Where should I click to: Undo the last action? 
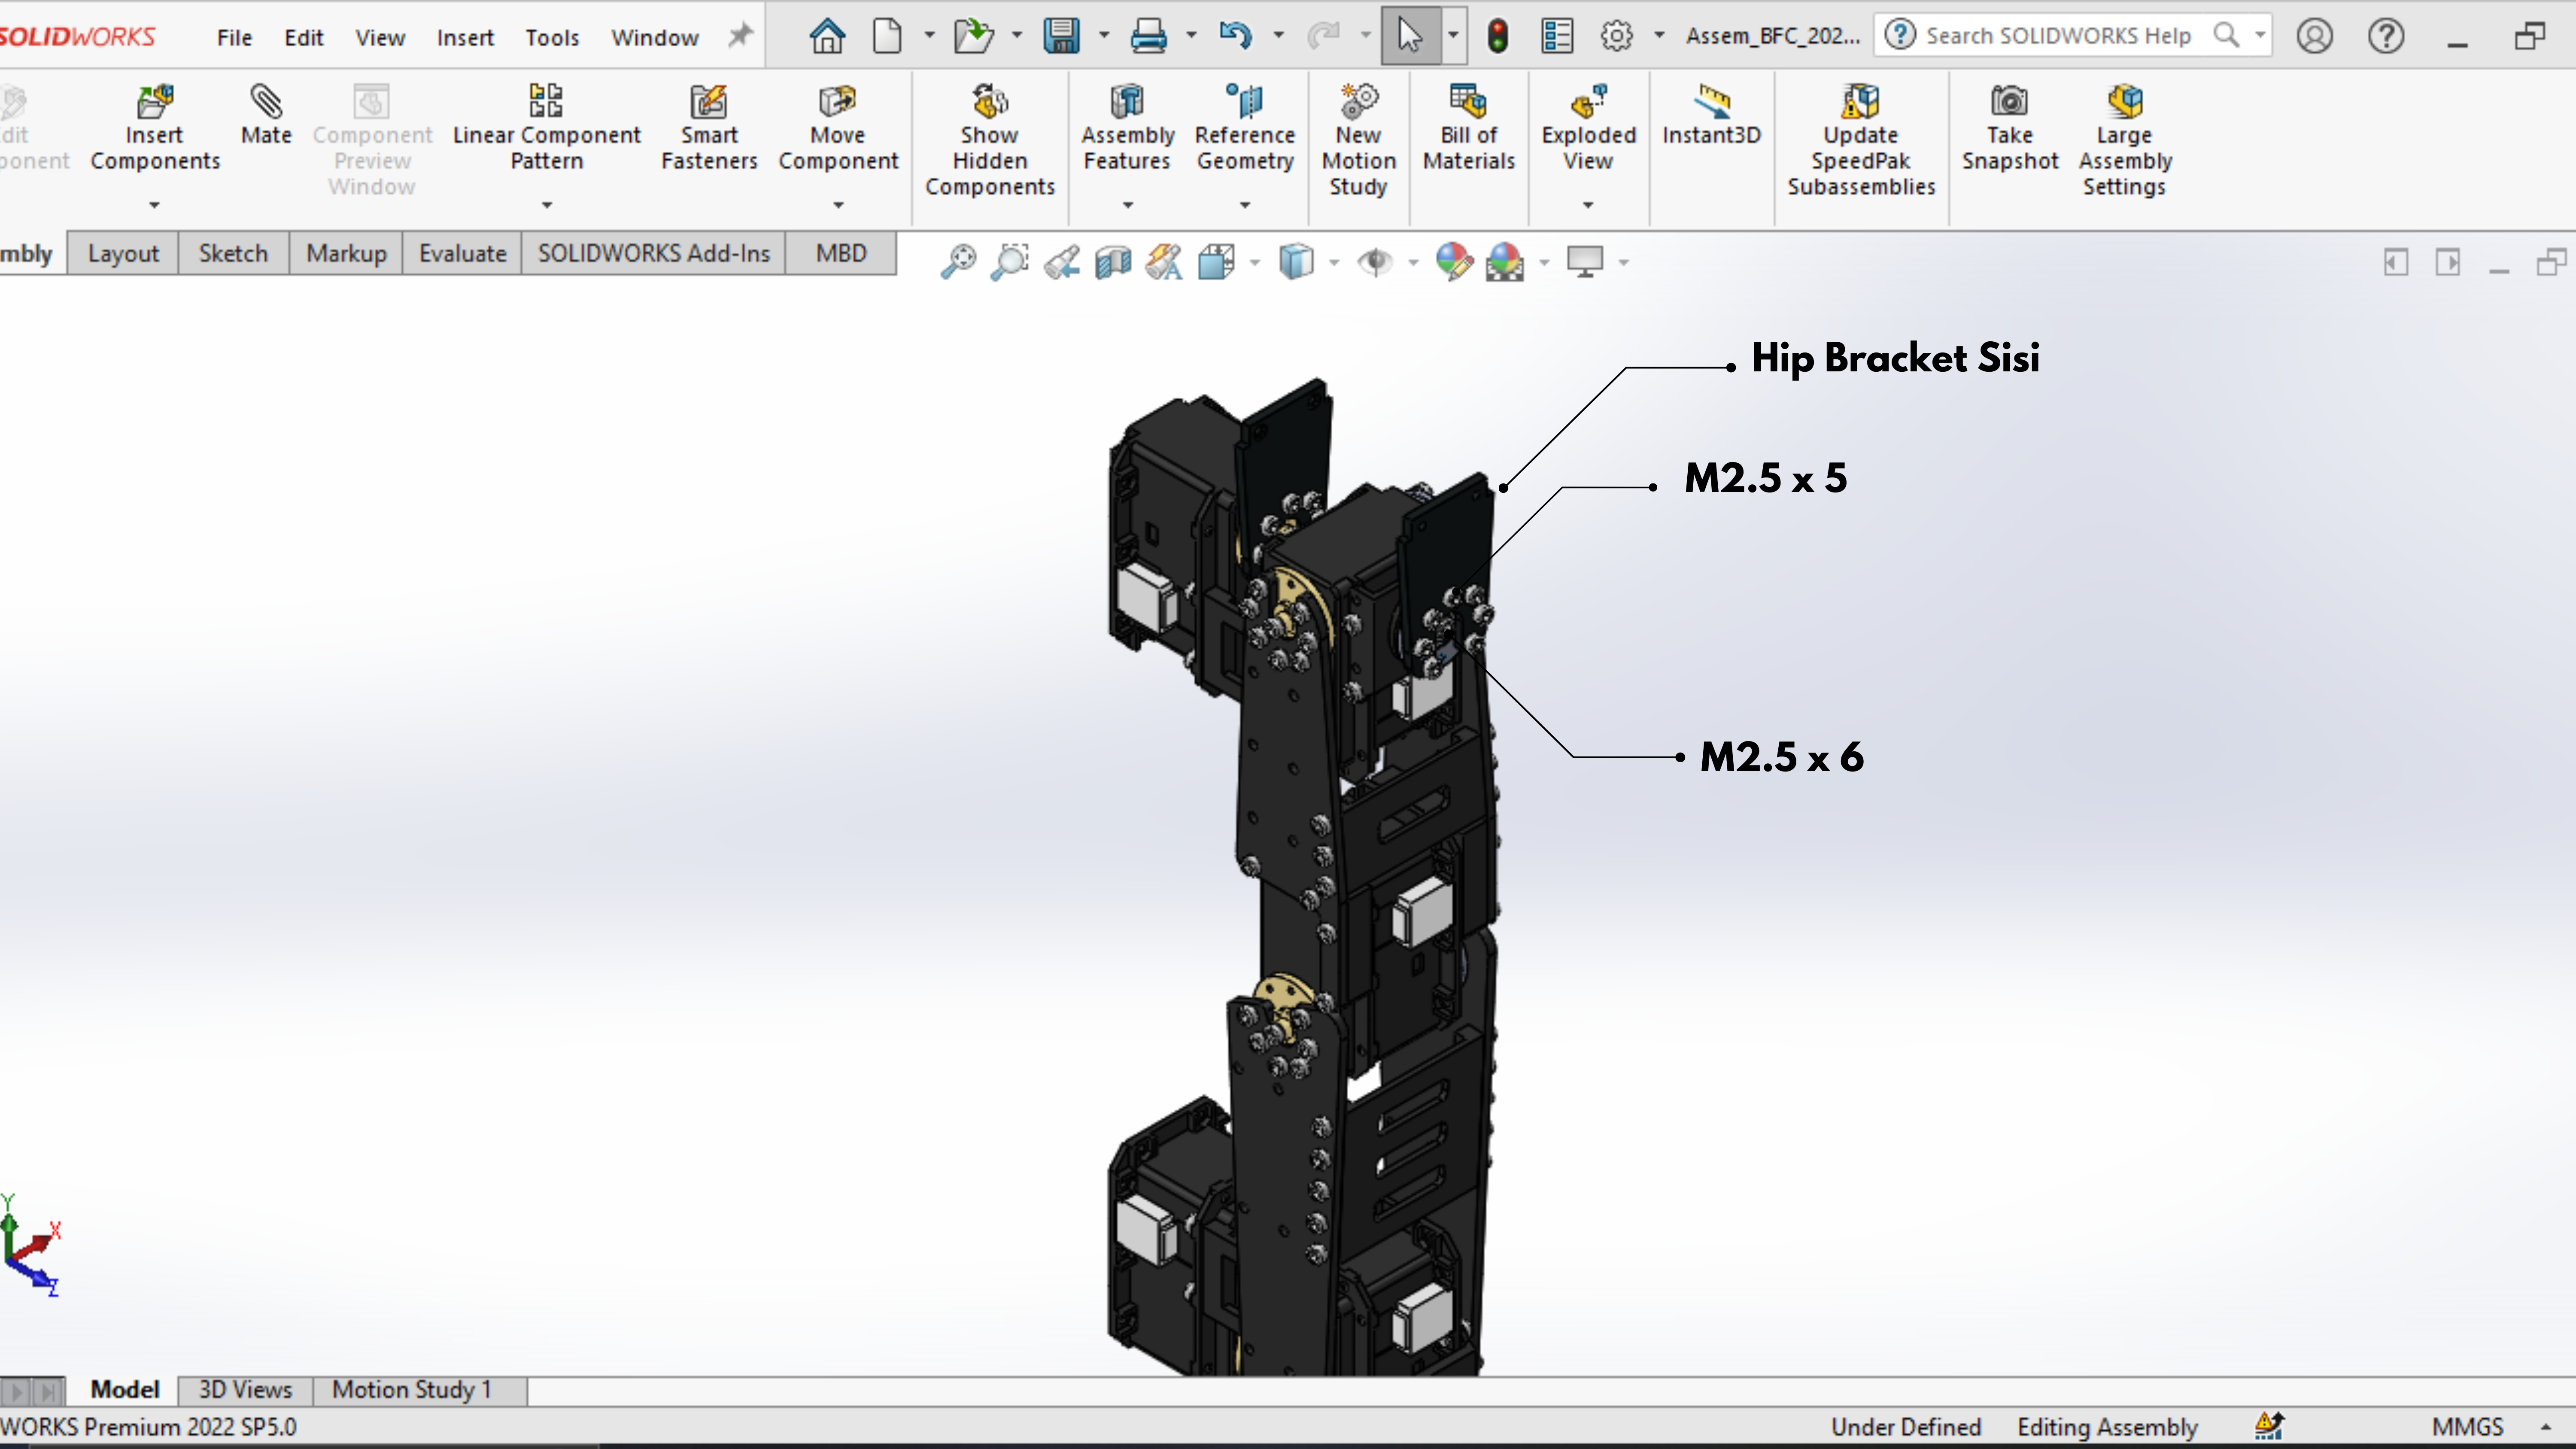1235,36
